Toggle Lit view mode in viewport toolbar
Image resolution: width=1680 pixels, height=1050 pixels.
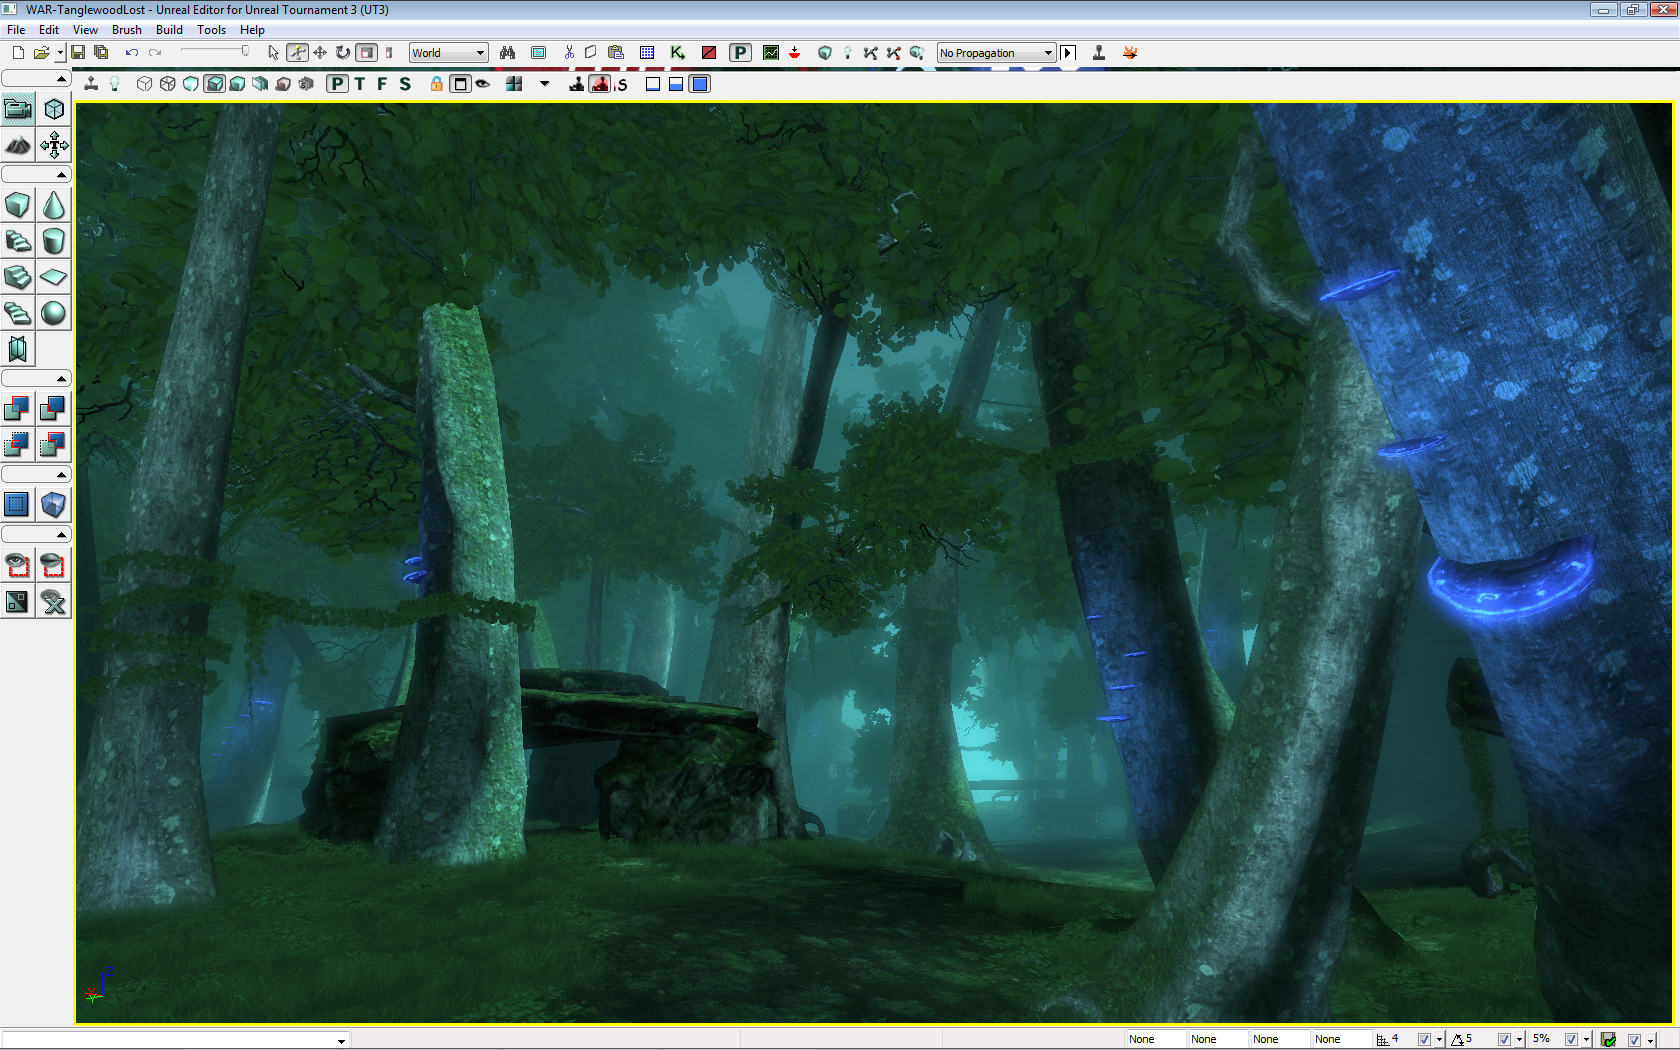point(214,84)
